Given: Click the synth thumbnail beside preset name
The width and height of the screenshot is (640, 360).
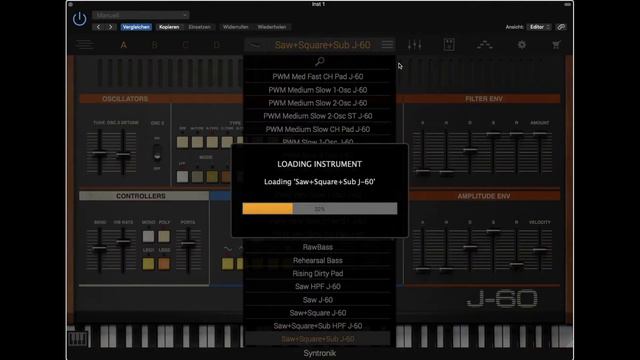Looking at the screenshot, I should tap(255, 45).
